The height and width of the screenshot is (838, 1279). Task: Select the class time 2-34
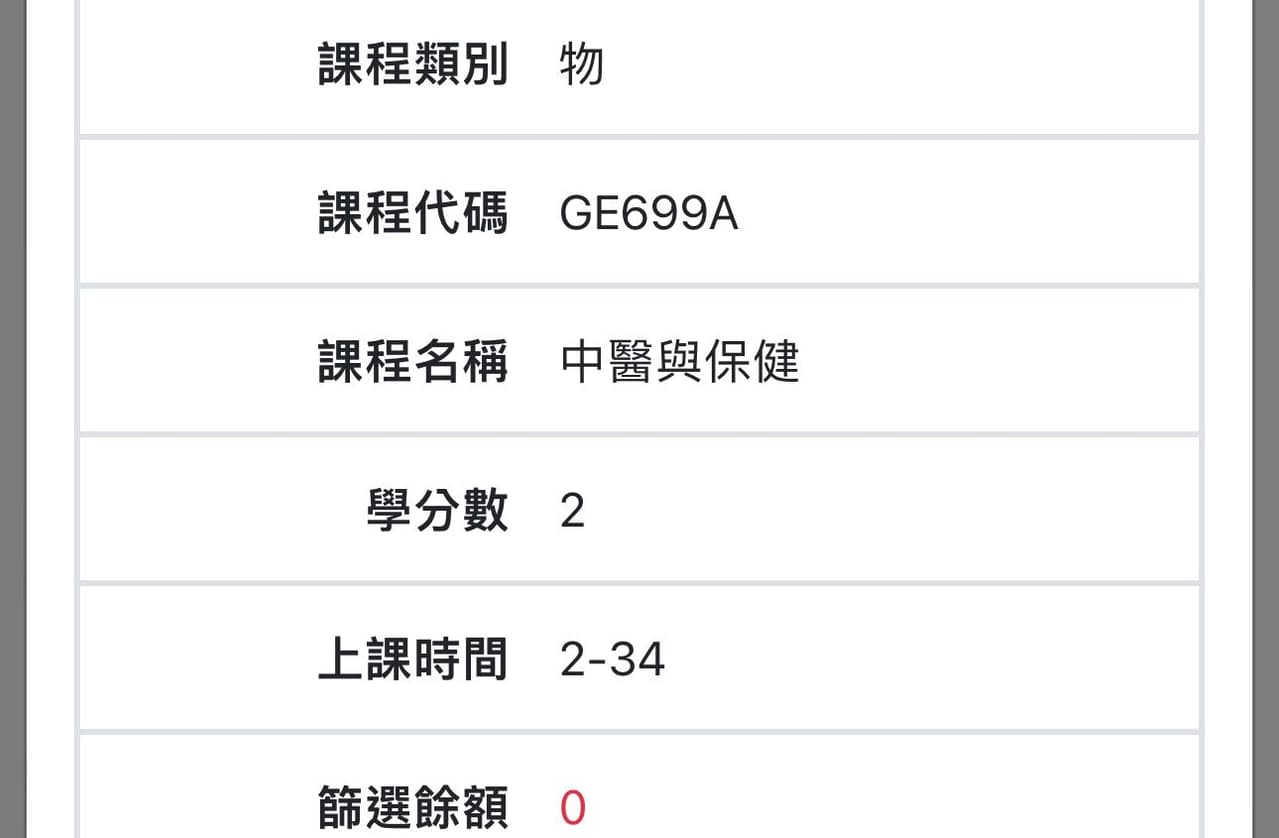tap(613, 660)
